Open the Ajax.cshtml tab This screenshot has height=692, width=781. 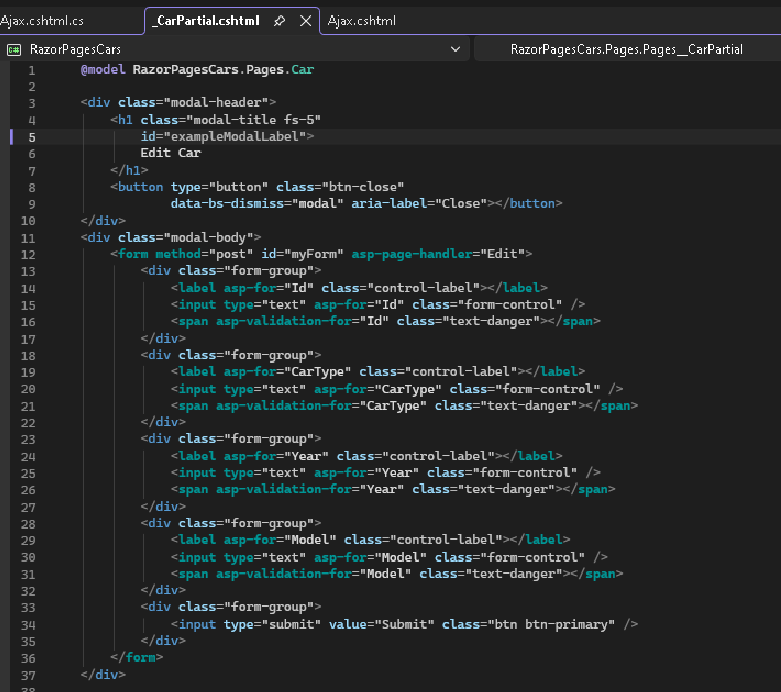click(361, 20)
